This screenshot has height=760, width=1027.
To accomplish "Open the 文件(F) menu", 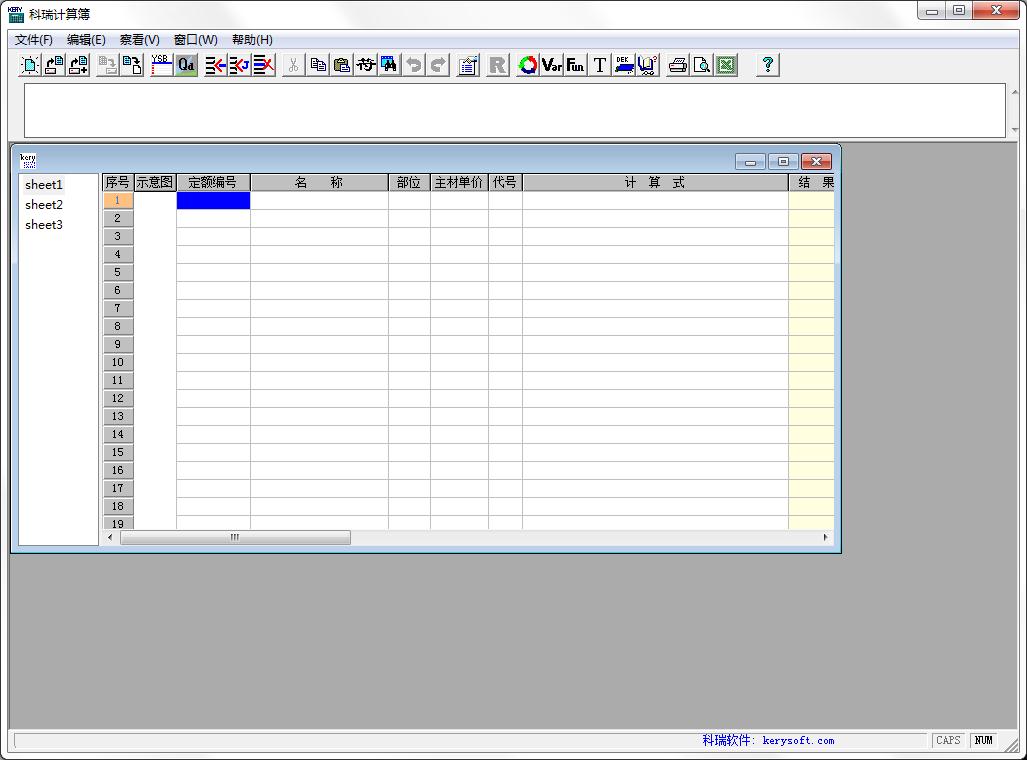I will 34,40.
